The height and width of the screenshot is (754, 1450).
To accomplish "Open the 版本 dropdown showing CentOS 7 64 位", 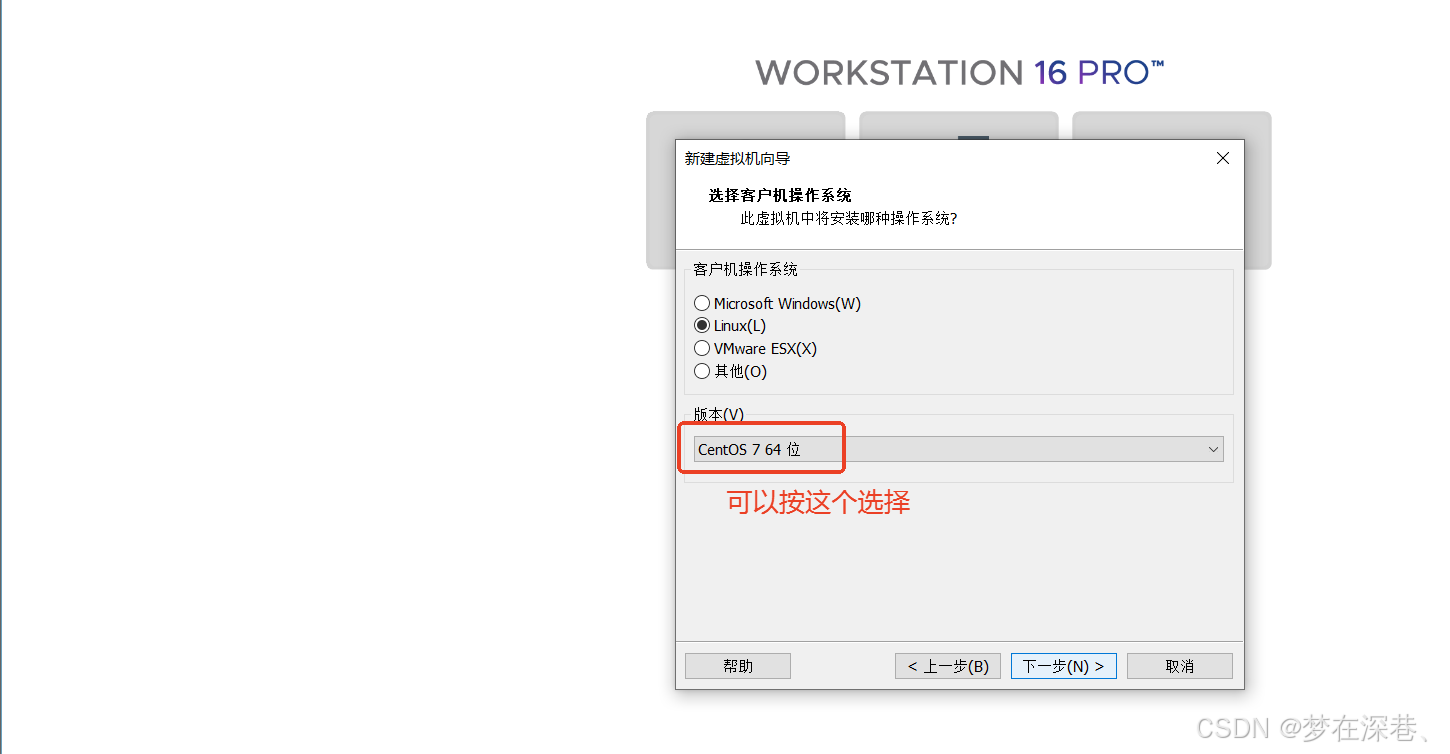I will point(959,449).
